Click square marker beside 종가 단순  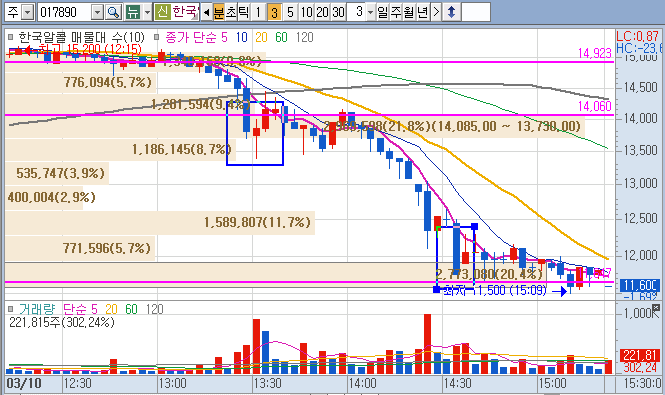click(156, 37)
